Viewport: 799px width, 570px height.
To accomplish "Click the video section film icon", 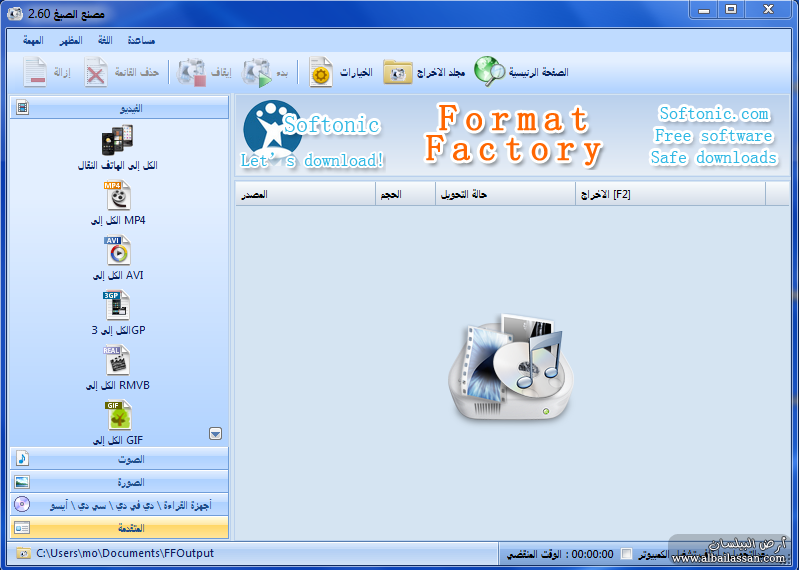I will (x=22, y=107).
